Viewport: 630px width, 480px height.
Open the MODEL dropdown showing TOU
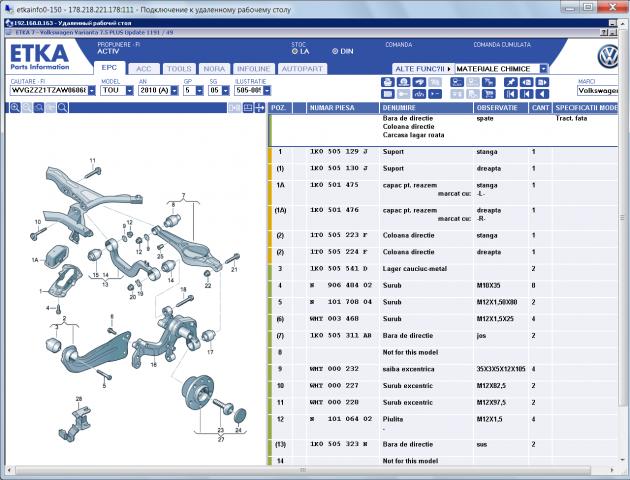pos(129,90)
